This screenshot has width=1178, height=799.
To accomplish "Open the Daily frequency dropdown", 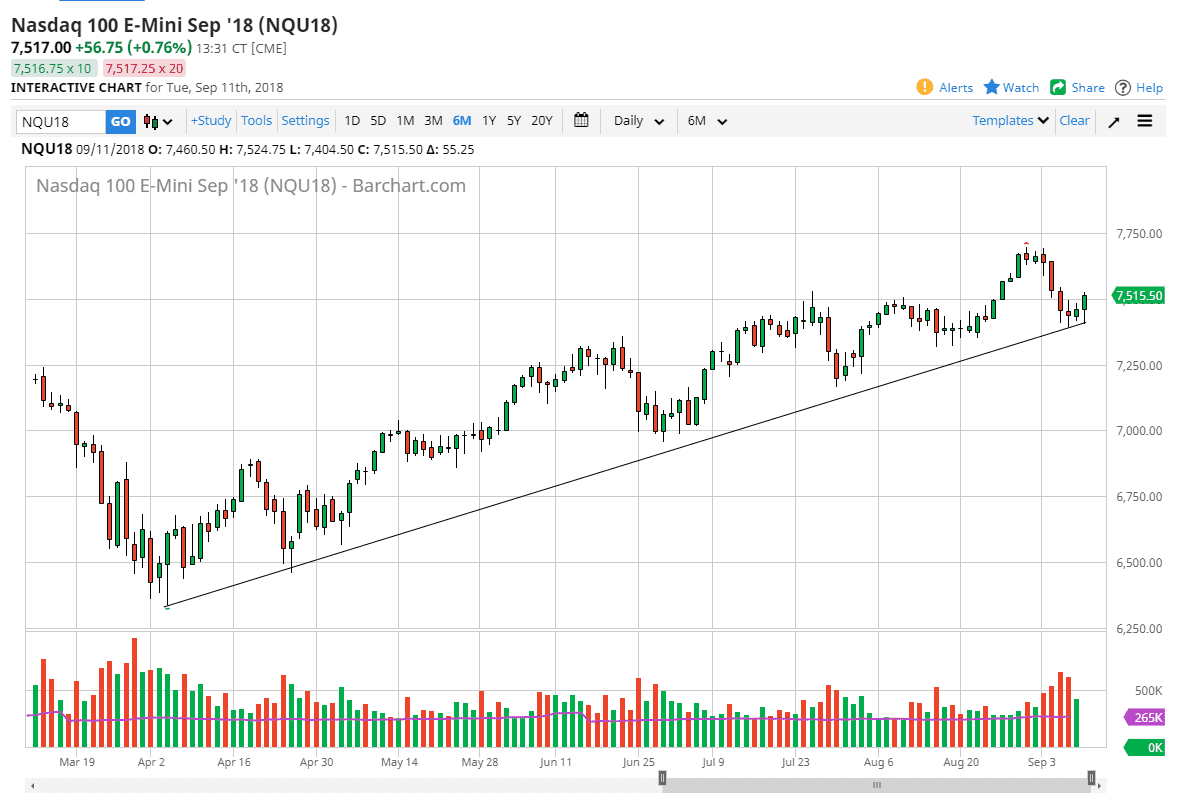I will tap(636, 120).
